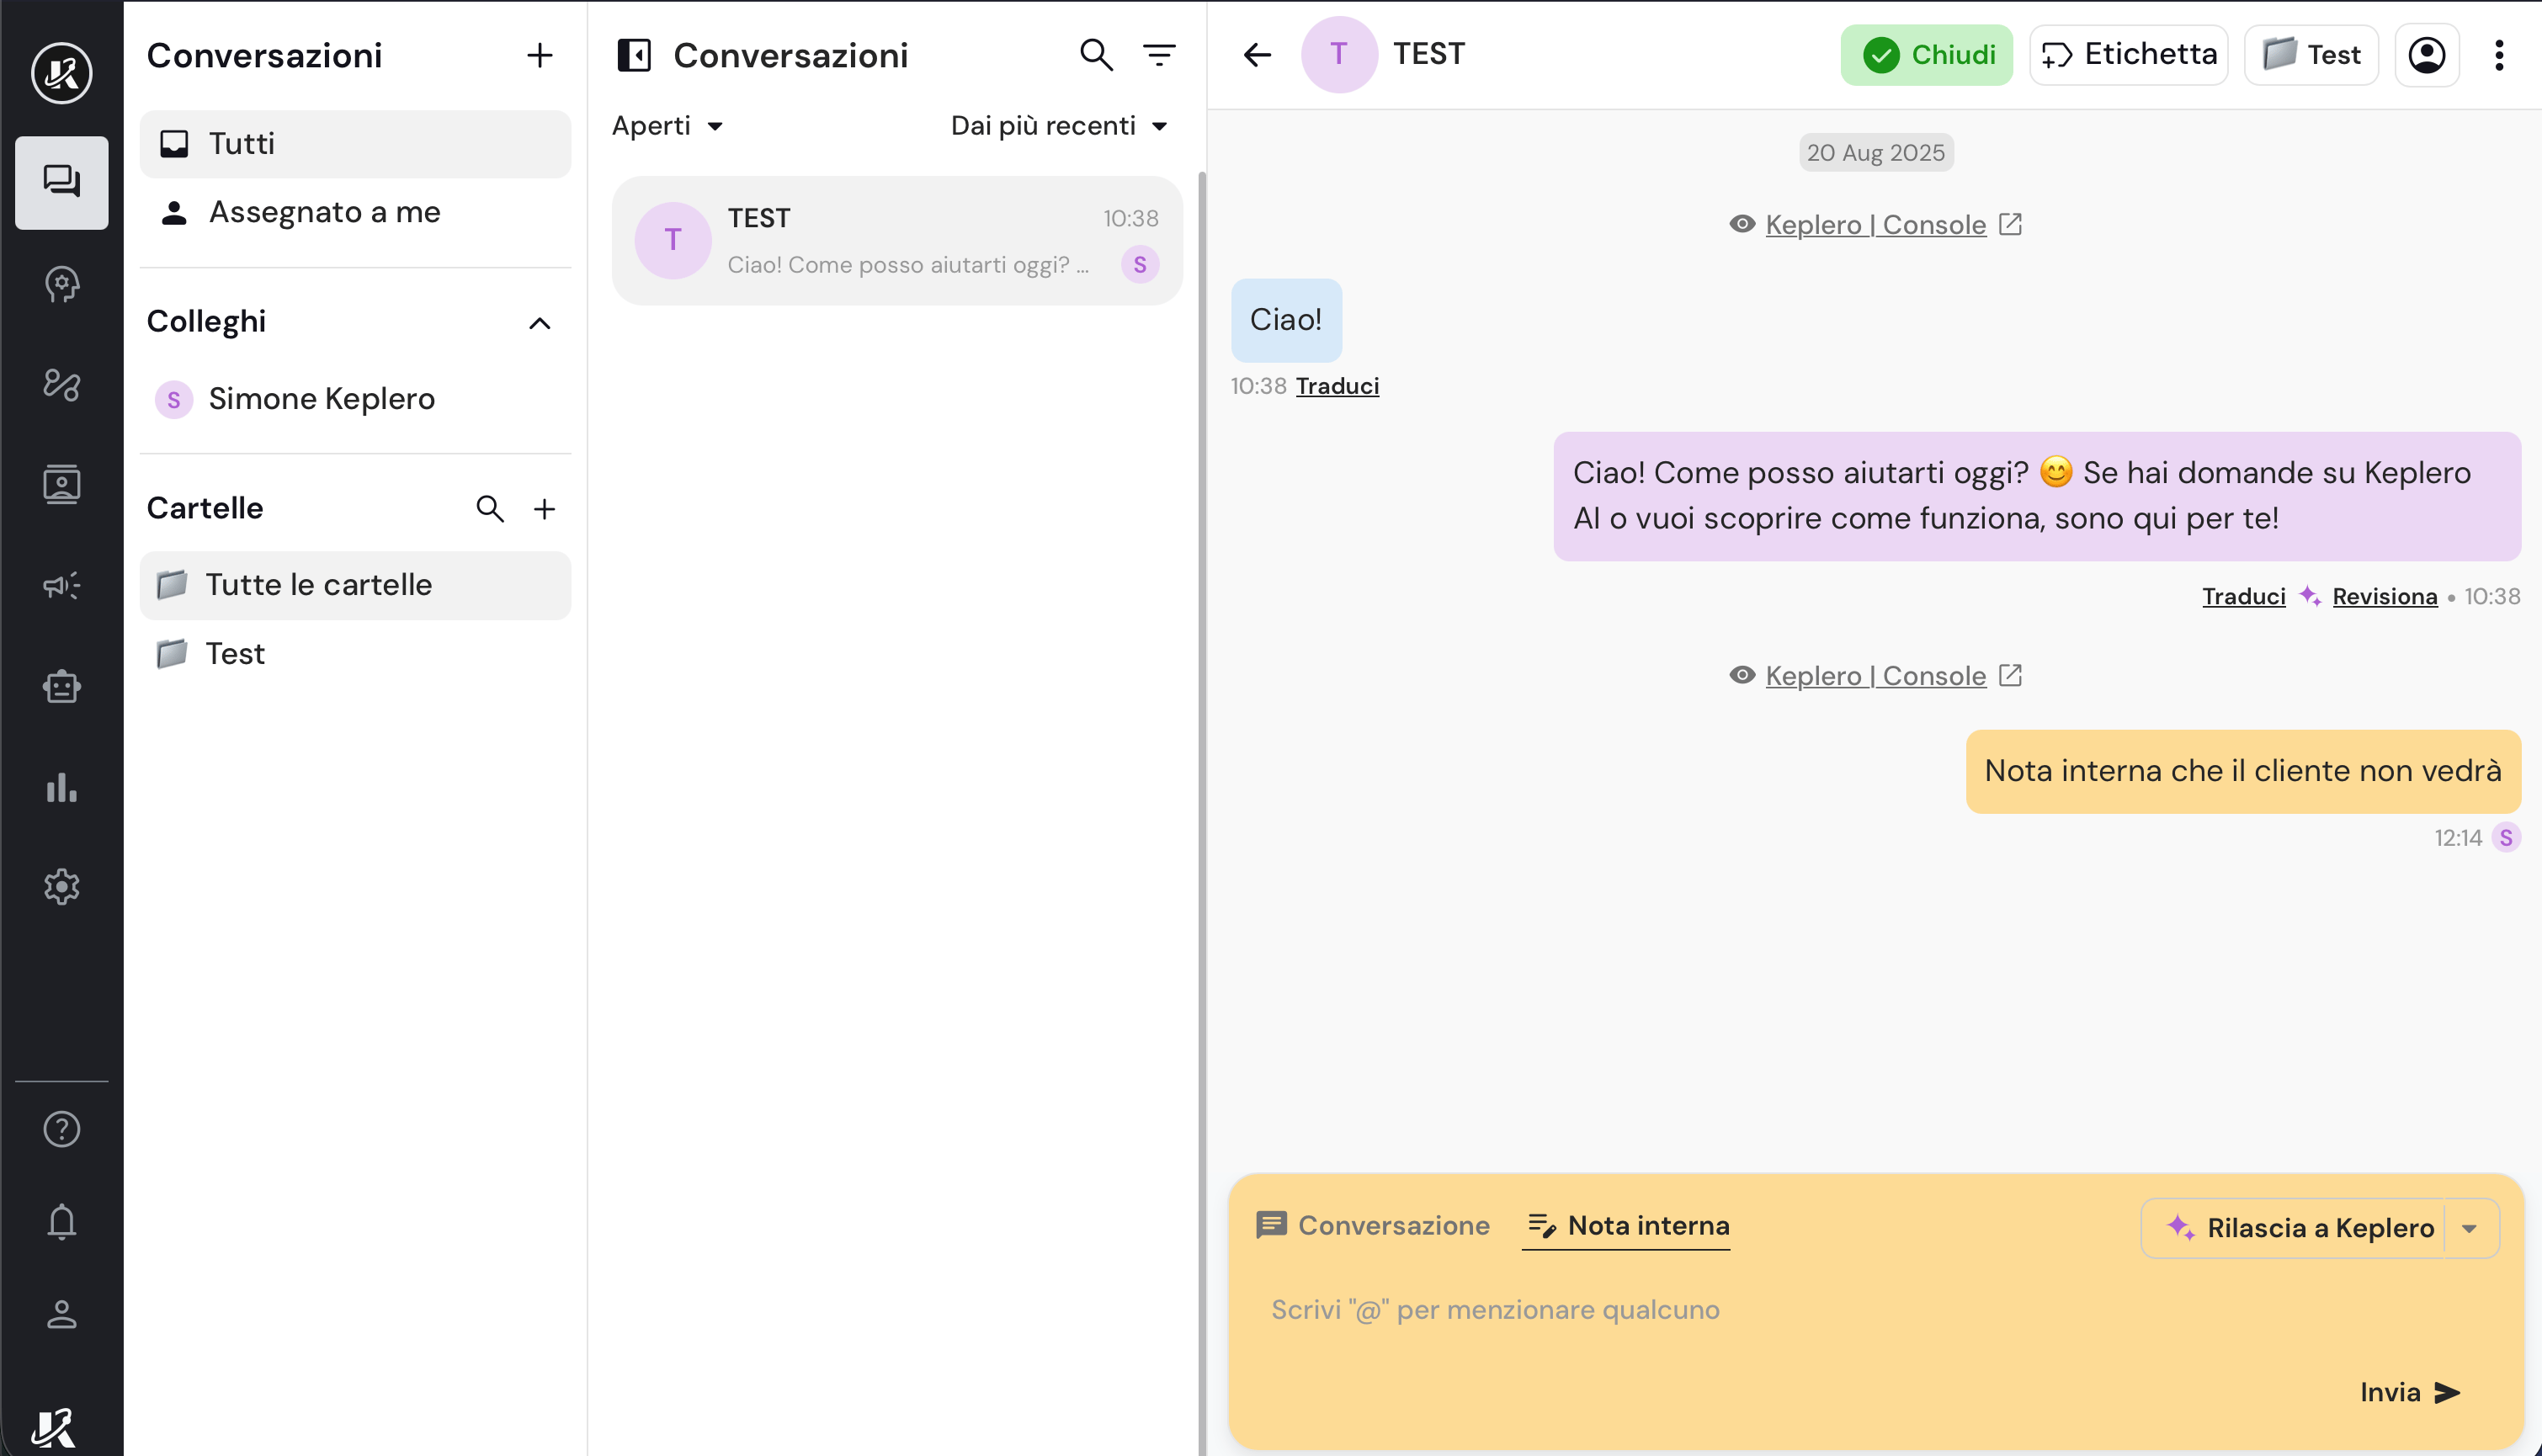Toggle the sidebar panel collapse icon
This screenshot has width=2542, height=1456.
pos(634,55)
